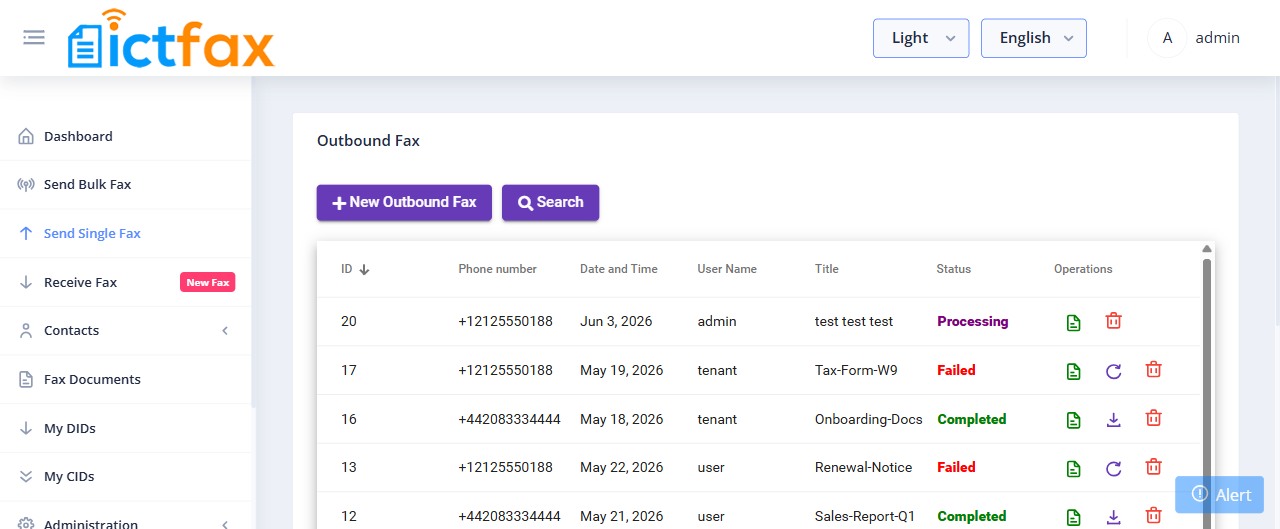Image resolution: width=1280 pixels, height=529 pixels.
Task: Click the Fax Documents file icon
Action: coord(26,380)
